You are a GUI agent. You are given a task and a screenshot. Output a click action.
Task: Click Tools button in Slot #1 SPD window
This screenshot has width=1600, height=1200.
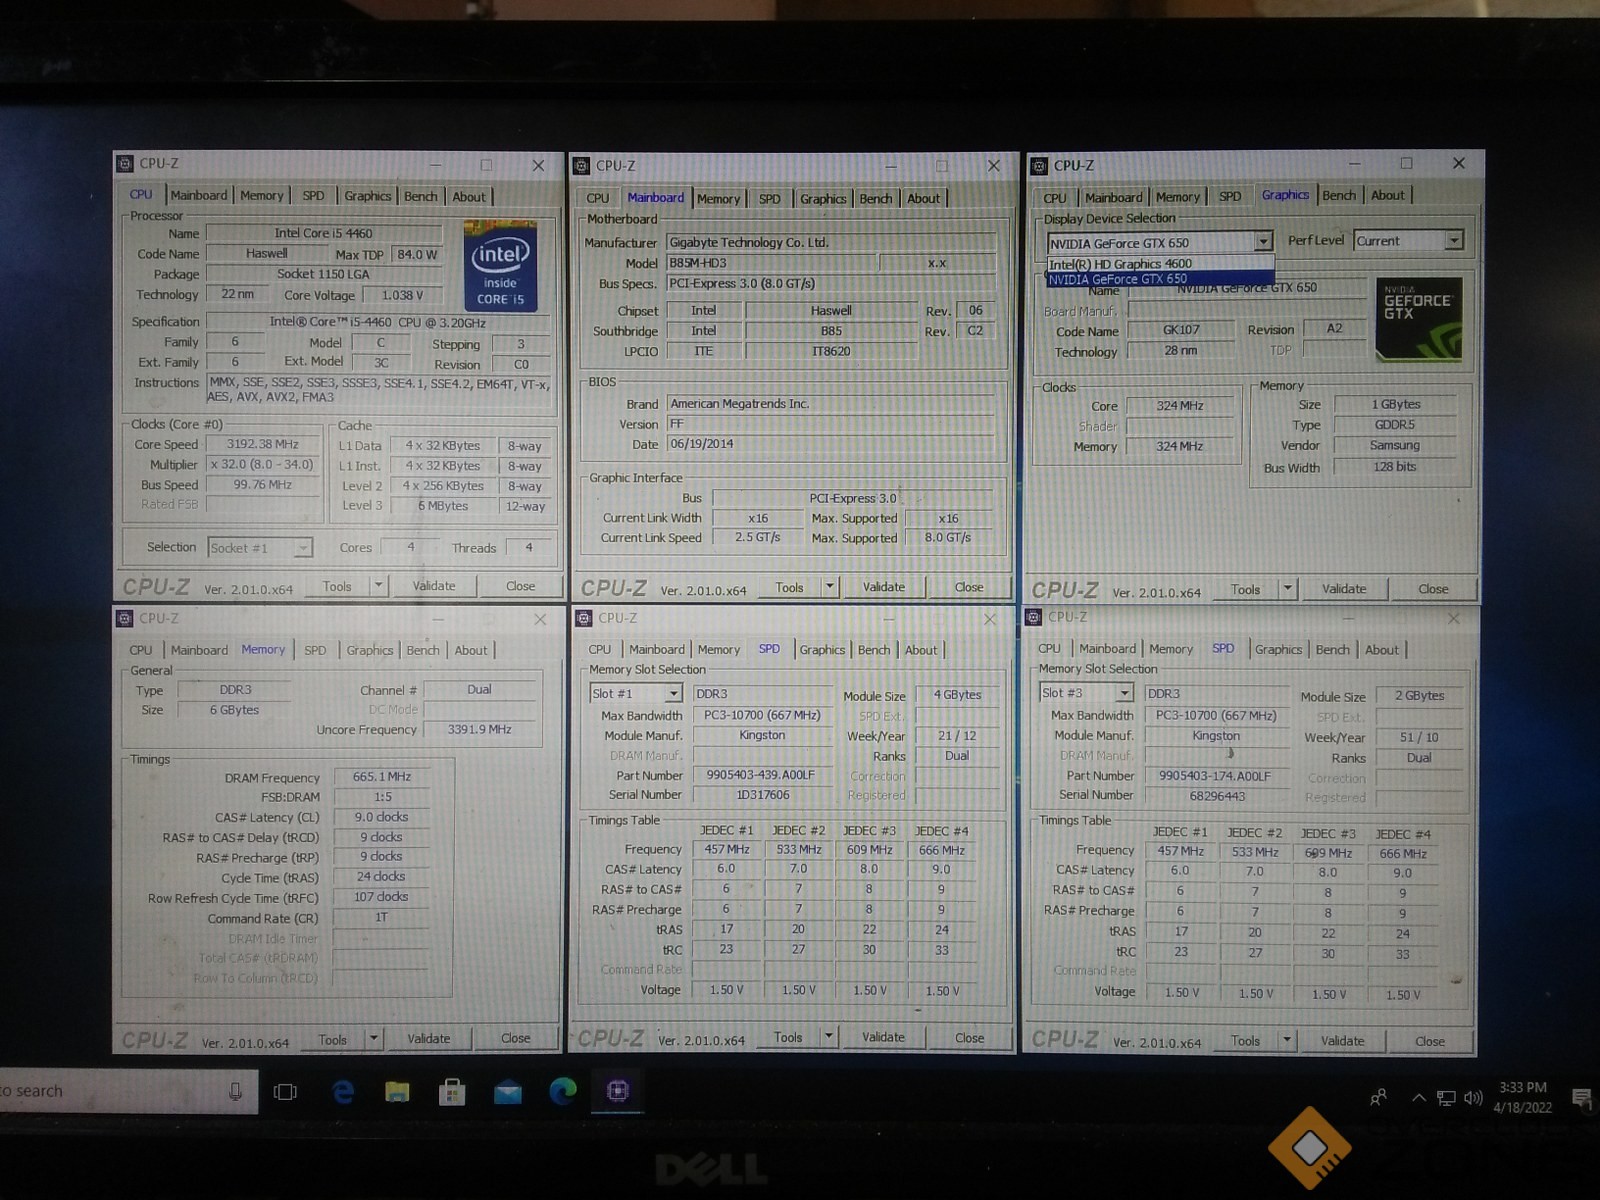tap(788, 1038)
